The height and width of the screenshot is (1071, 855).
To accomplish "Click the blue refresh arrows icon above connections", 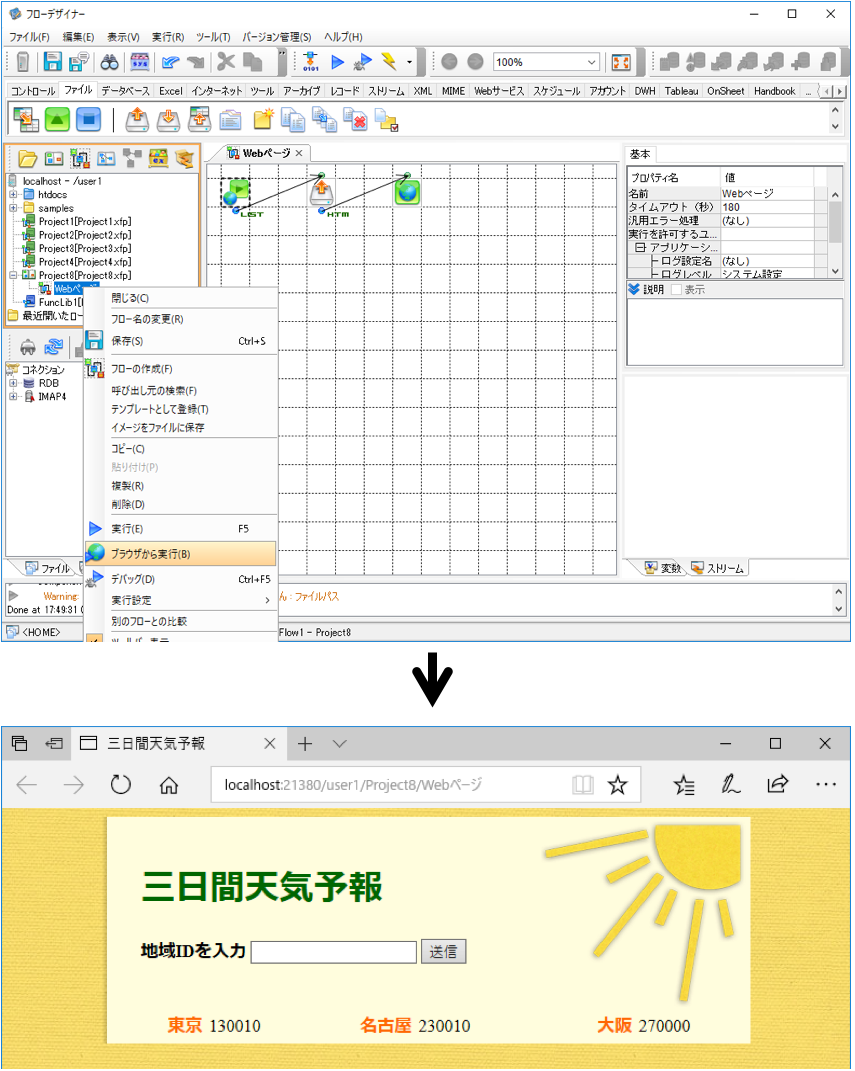I will (53, 347).
